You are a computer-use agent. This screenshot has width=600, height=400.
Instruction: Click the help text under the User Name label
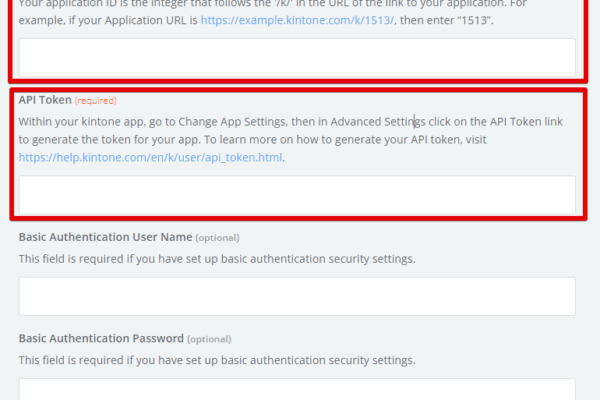tap(216, 259)
